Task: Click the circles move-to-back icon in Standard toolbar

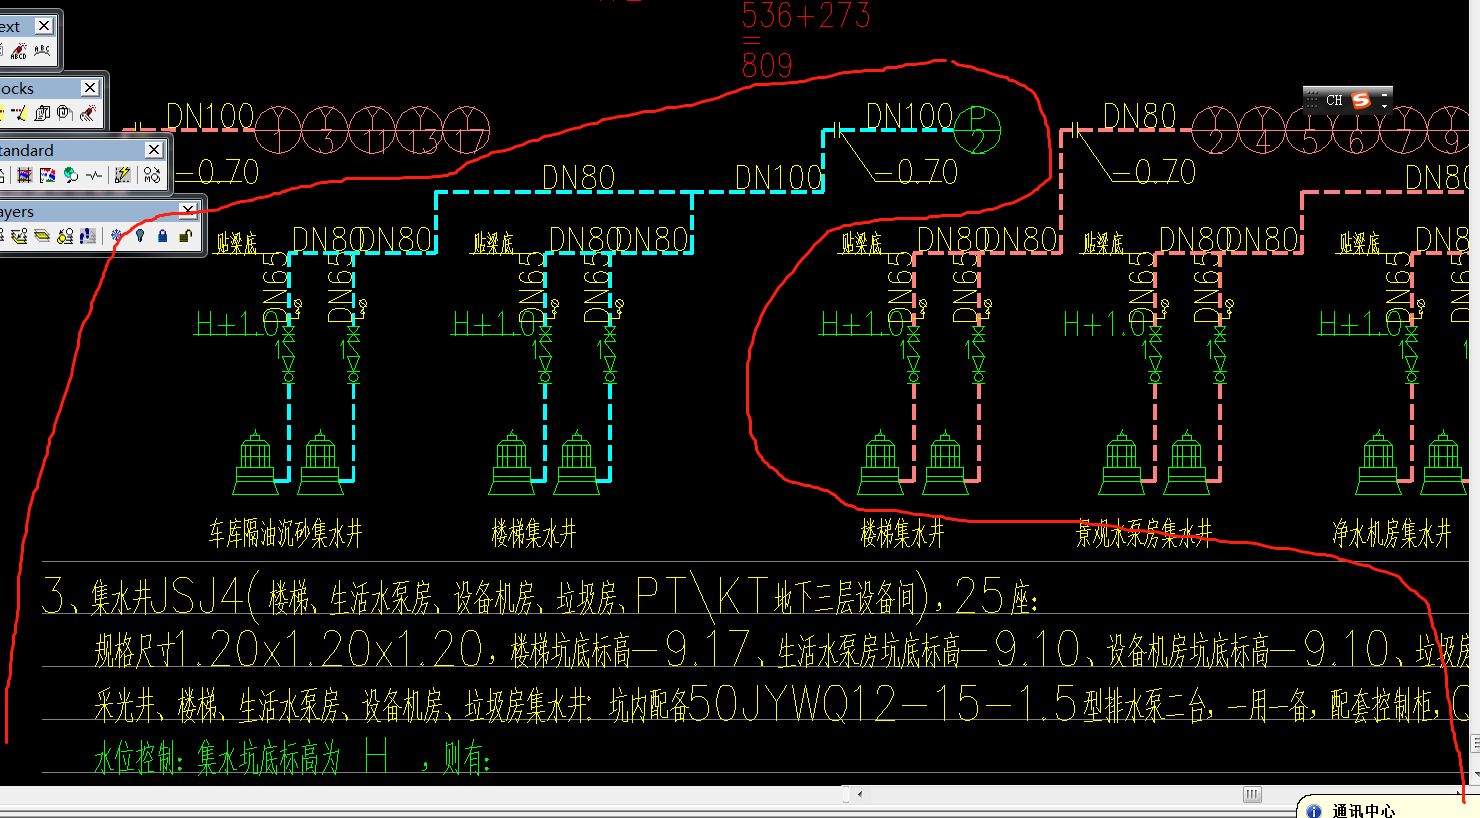Action: [x=152, y=175]
